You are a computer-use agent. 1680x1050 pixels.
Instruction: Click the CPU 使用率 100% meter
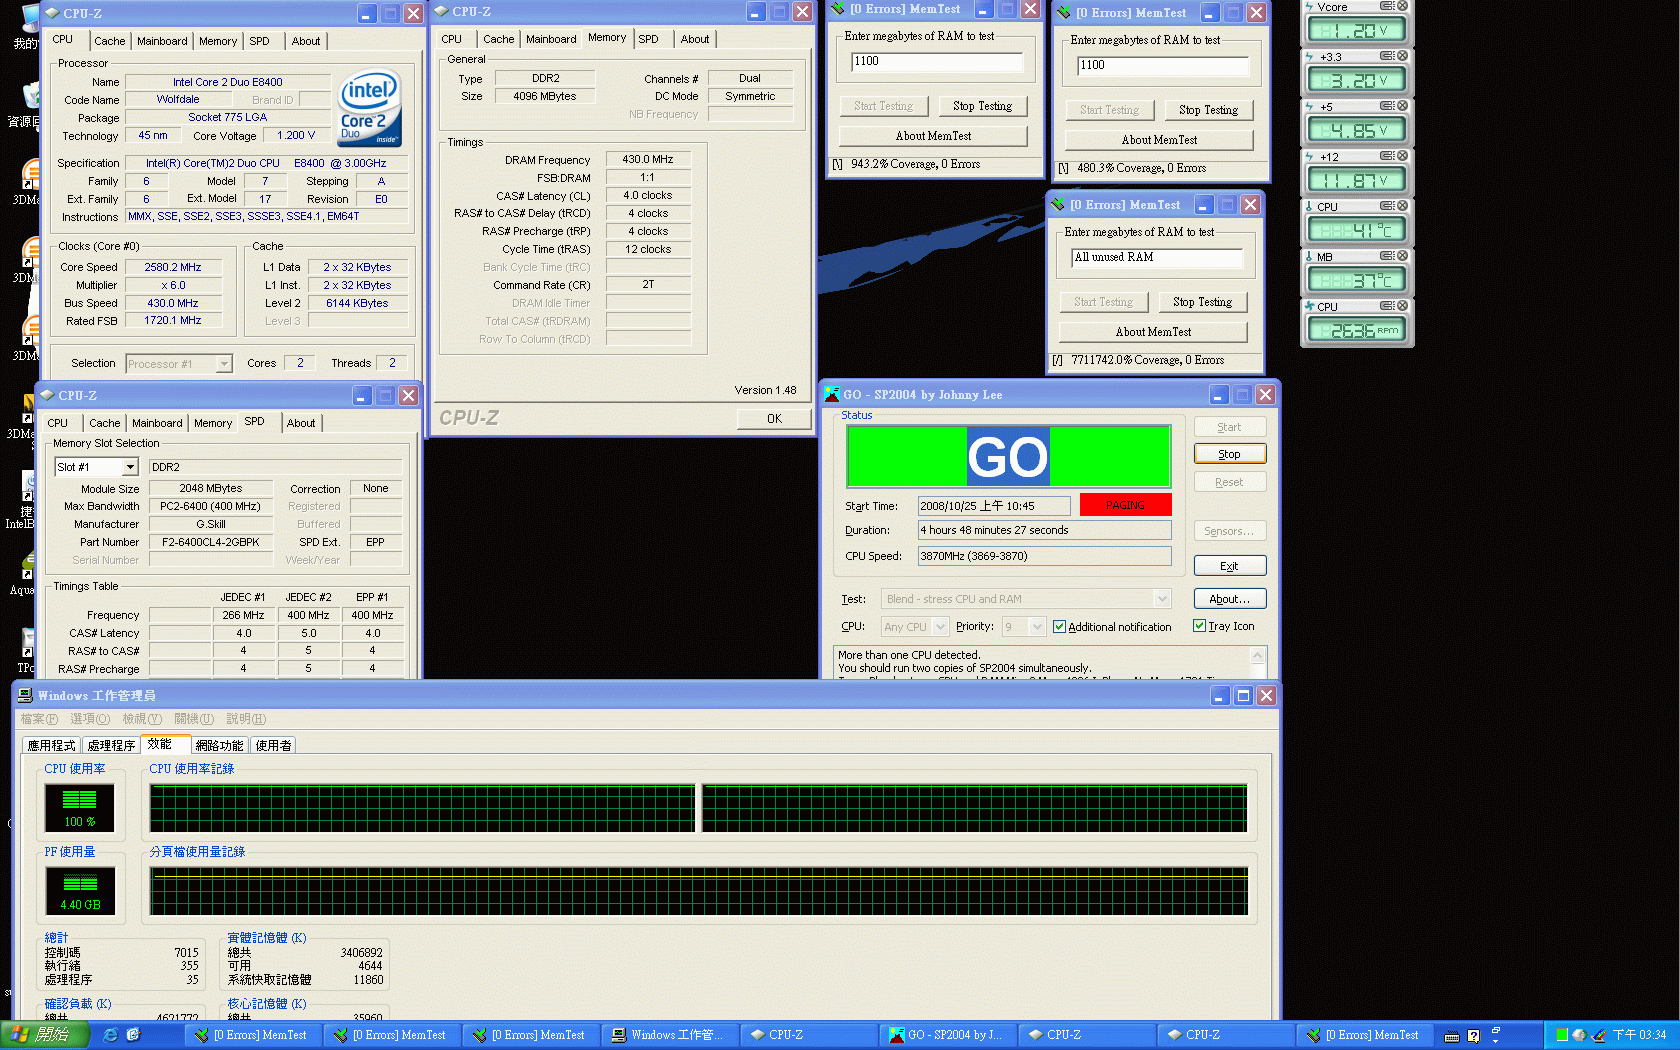(79, 807)
